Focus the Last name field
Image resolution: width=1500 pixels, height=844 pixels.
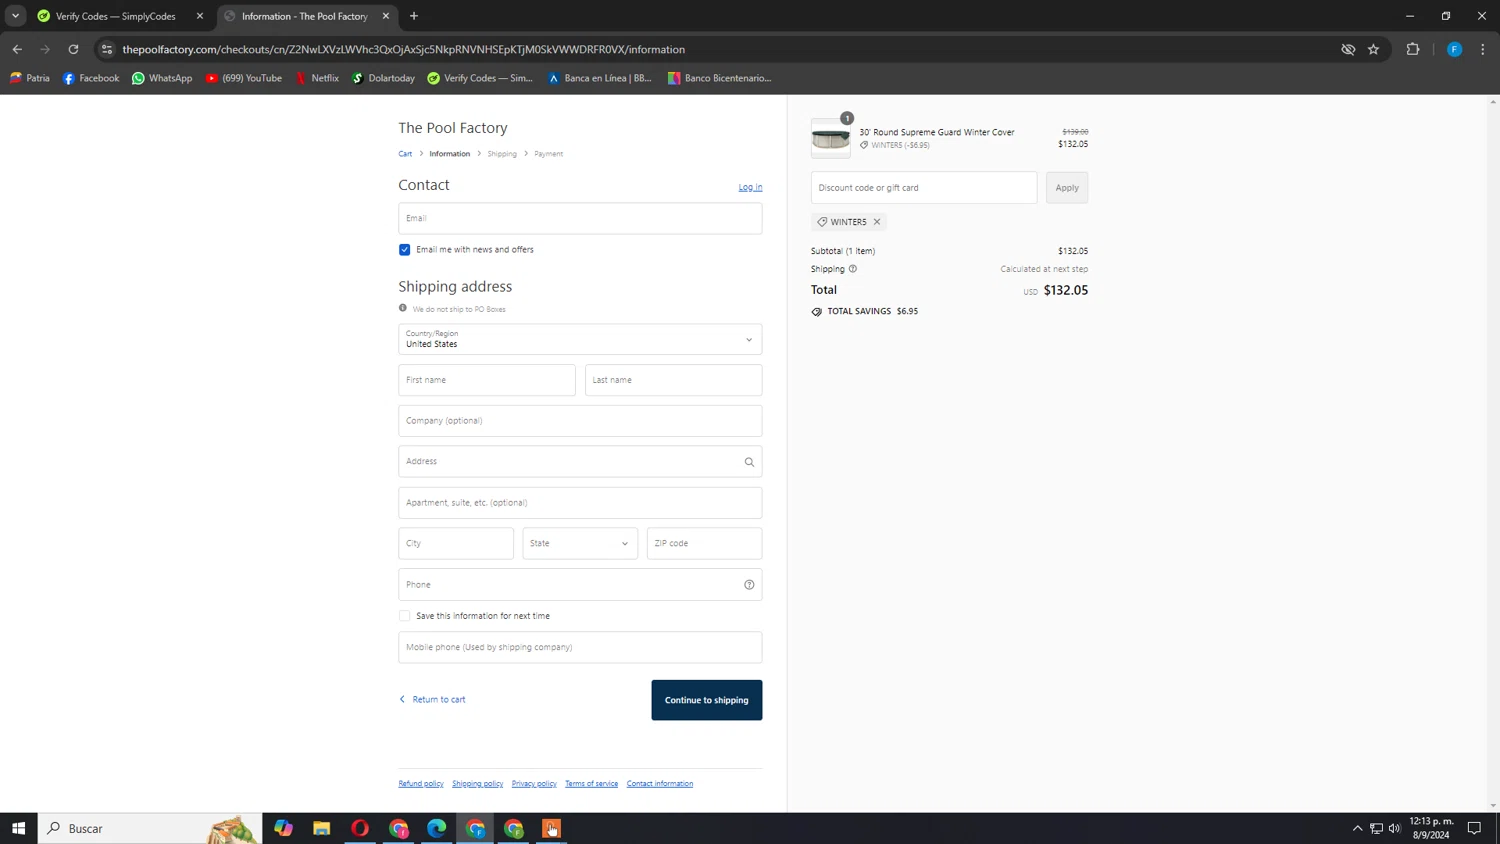coord(673,380)
